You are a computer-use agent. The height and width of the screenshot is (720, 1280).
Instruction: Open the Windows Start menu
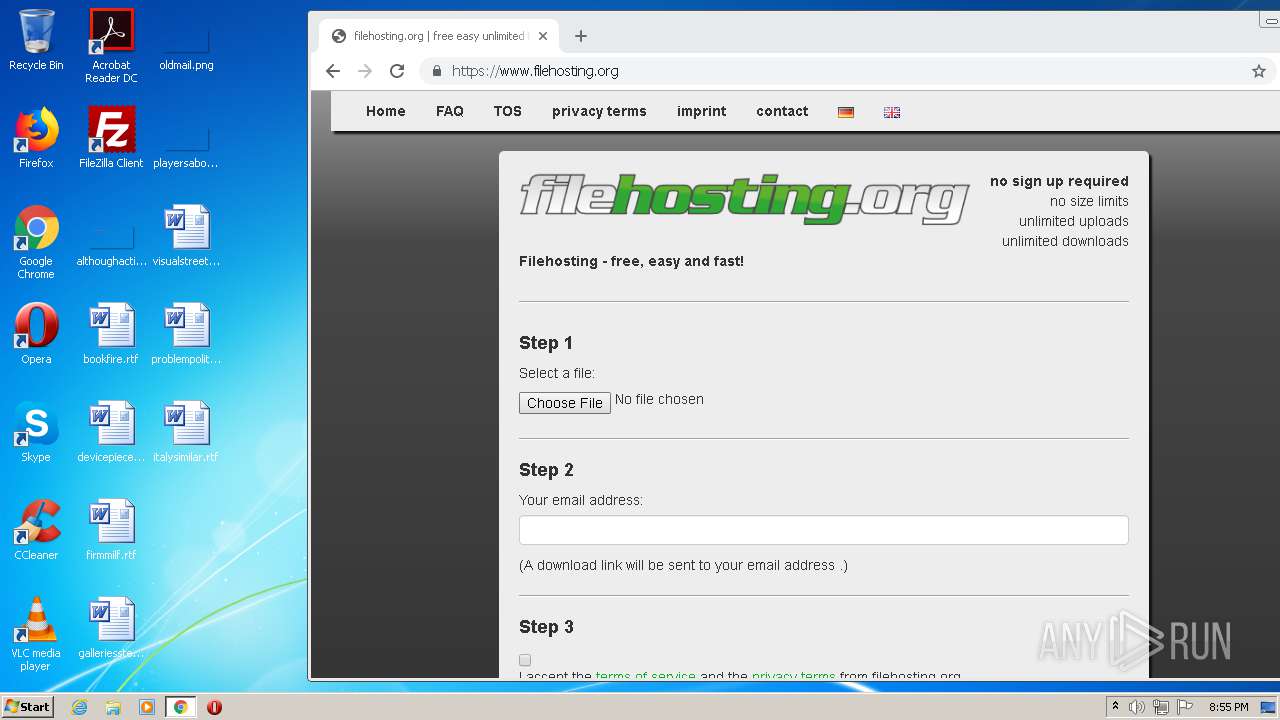coord(28,707)
